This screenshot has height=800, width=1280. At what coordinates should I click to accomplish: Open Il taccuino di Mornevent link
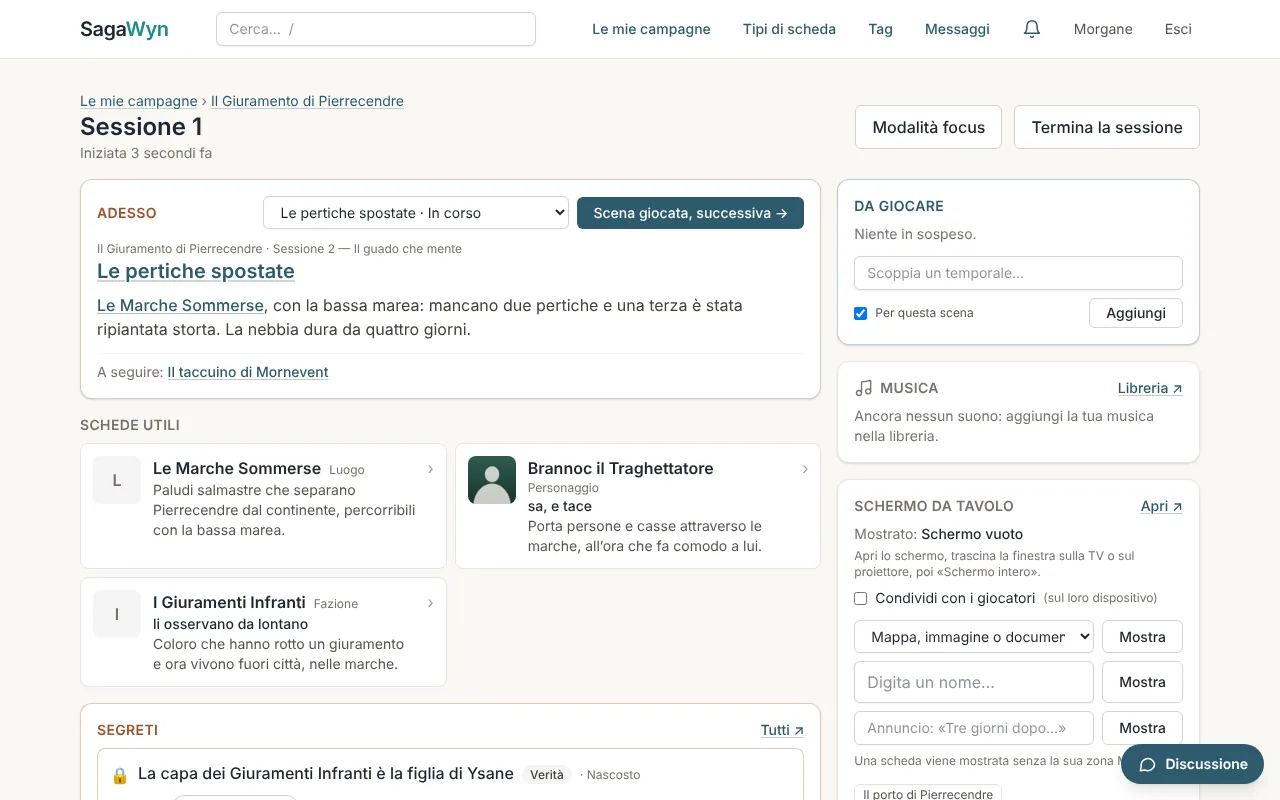click(248, 372)
